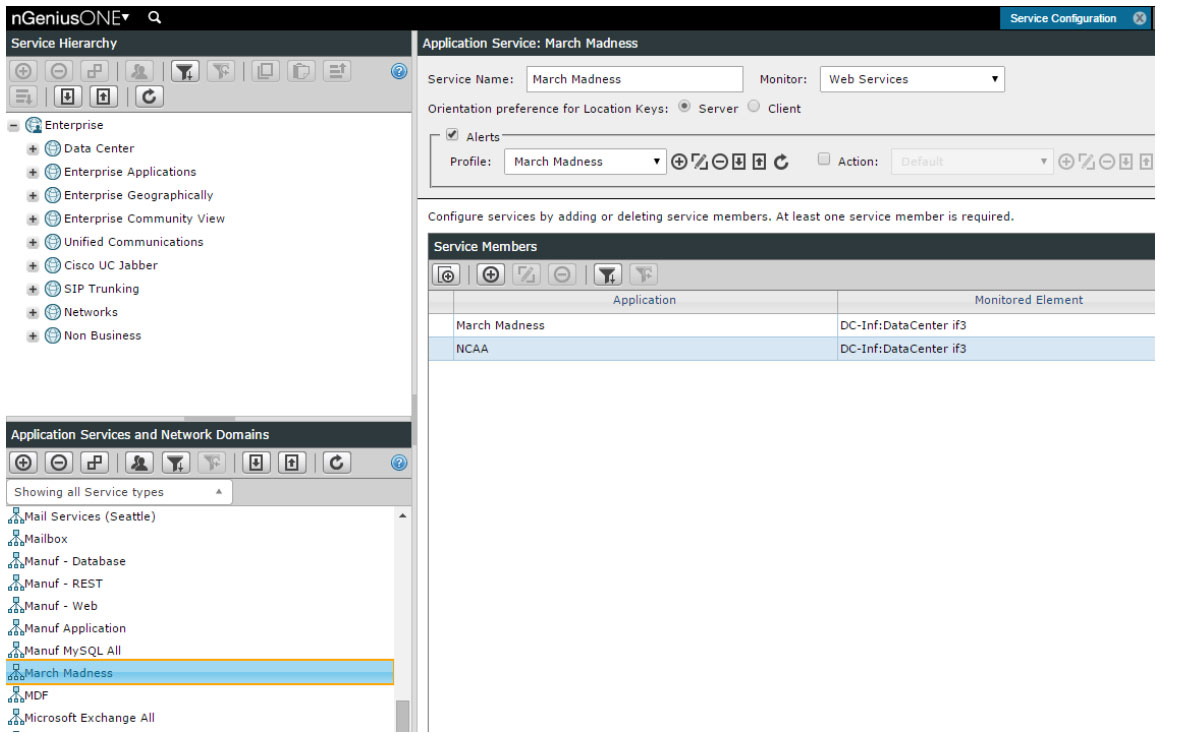Open help for the Service Hierarchy panel
Image resolution: width=1178 pixels, height=756 pixels.
click(x=399, y=71)
